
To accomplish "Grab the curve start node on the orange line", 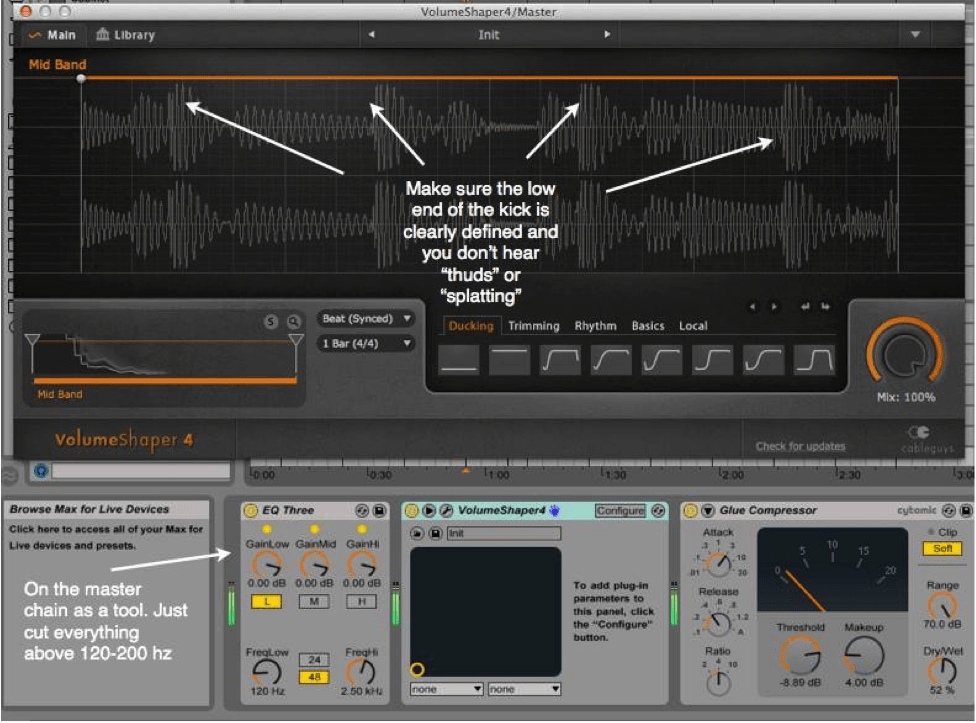I will pos(81,78).
